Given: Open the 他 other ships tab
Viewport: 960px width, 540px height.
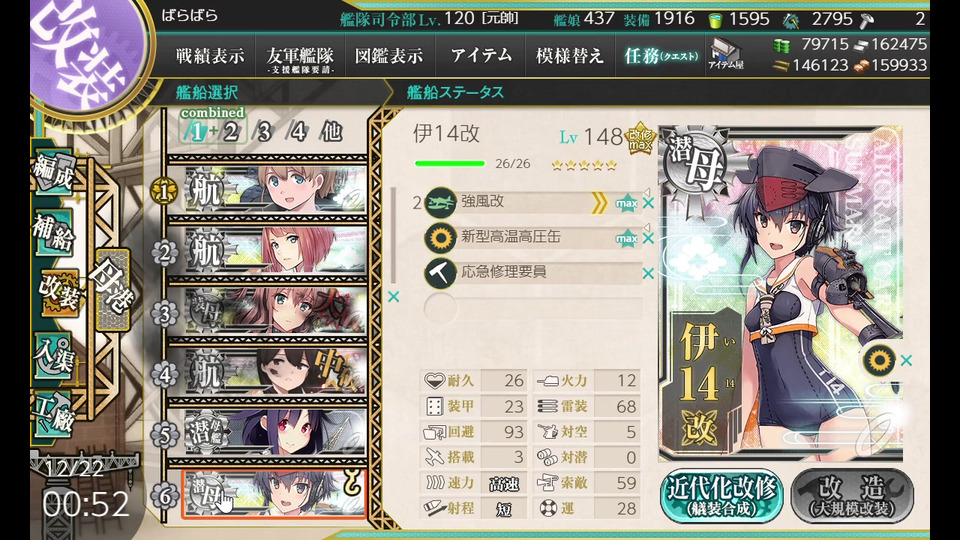Looking at the screenshot, I should 331,132.
